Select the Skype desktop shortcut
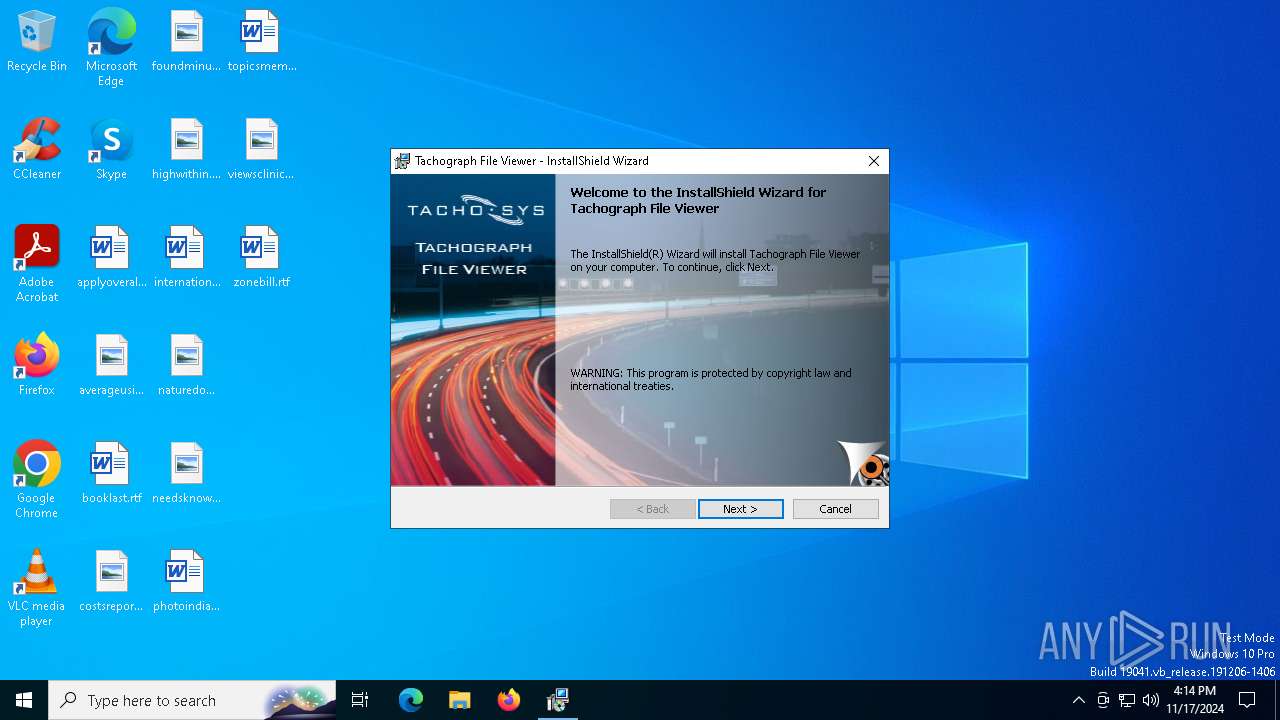The height and width of the screenshot is (720, 1280). 111,150
